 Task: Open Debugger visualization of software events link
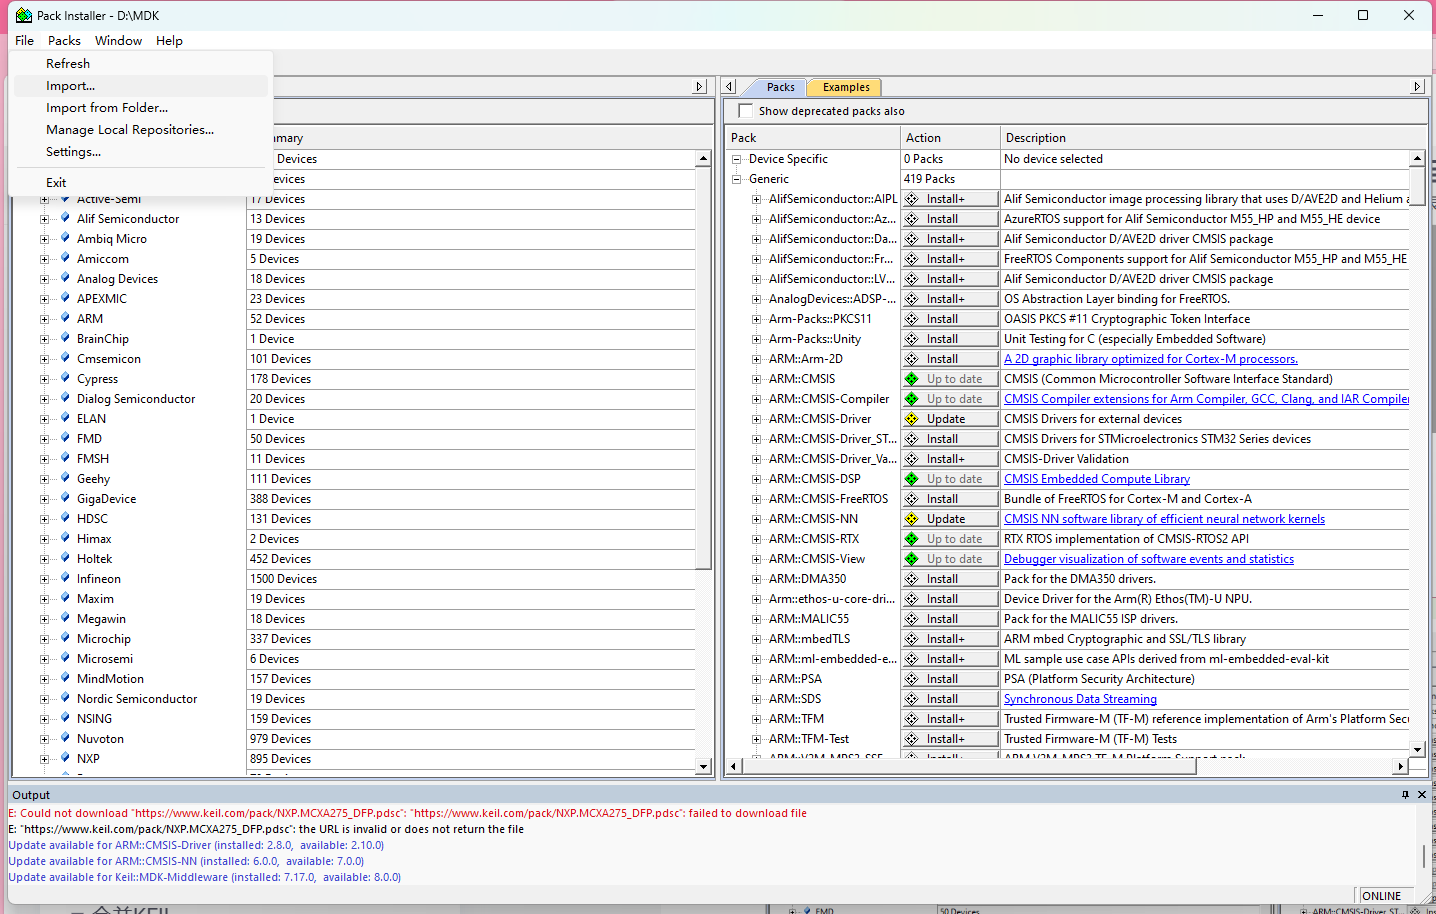point(1149,559)
